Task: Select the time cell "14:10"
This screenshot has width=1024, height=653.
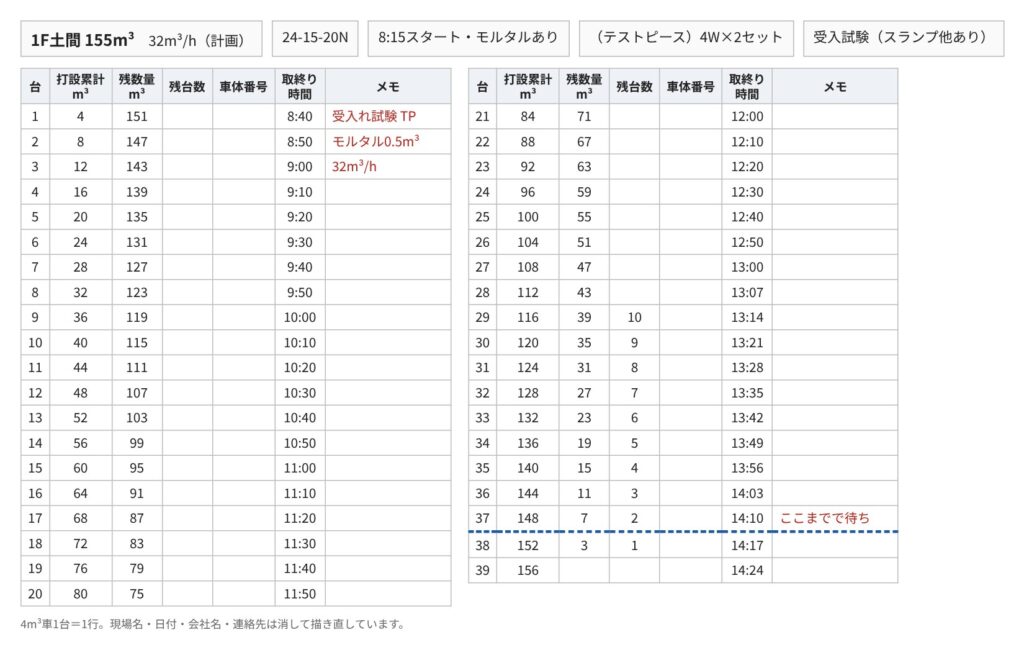Action: click(x=747, y=518)
